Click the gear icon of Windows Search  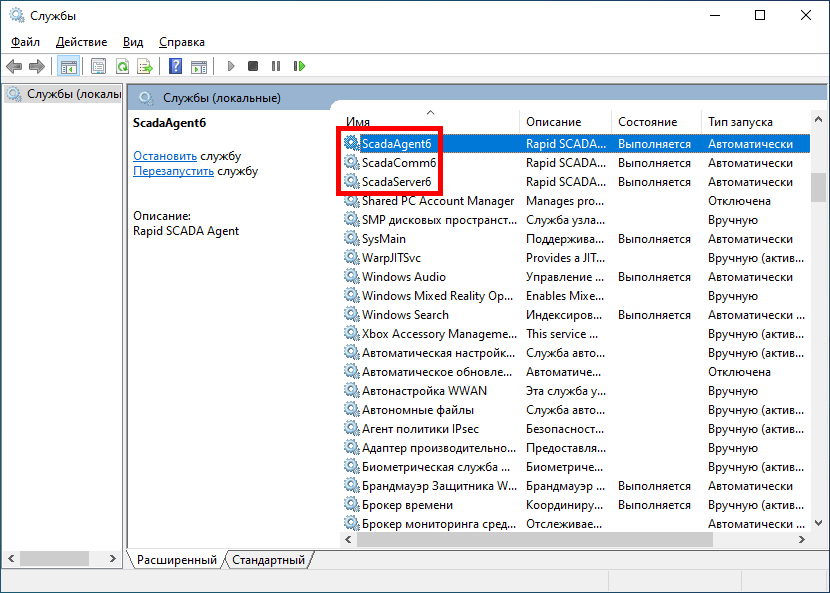tap(351, 315)
